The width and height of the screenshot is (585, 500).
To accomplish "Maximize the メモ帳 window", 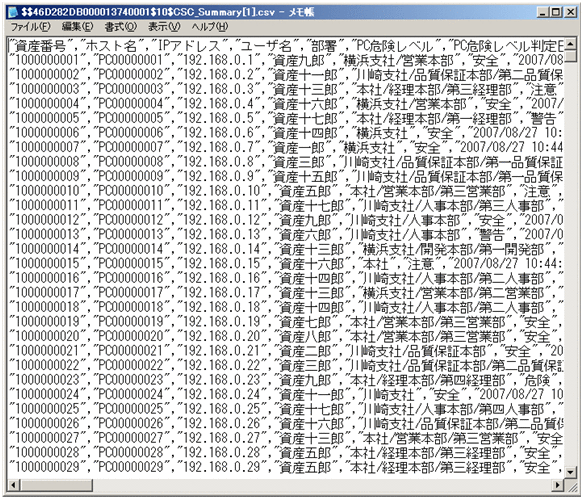I will 556,12.
